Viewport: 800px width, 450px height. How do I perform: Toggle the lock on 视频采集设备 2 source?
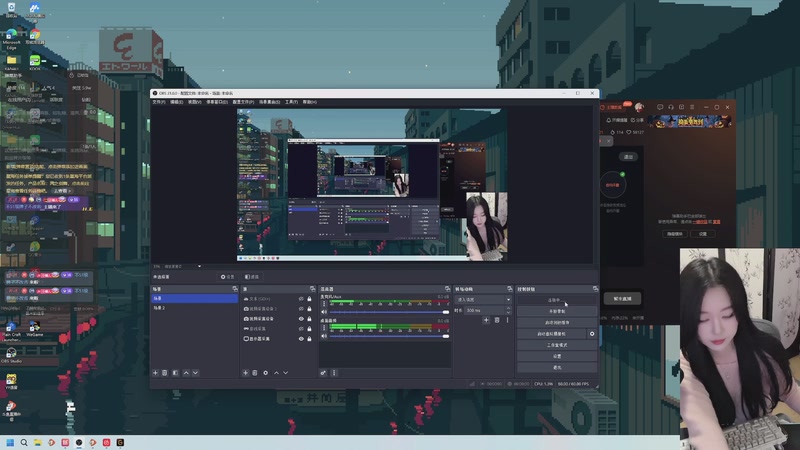click(309, 309)
